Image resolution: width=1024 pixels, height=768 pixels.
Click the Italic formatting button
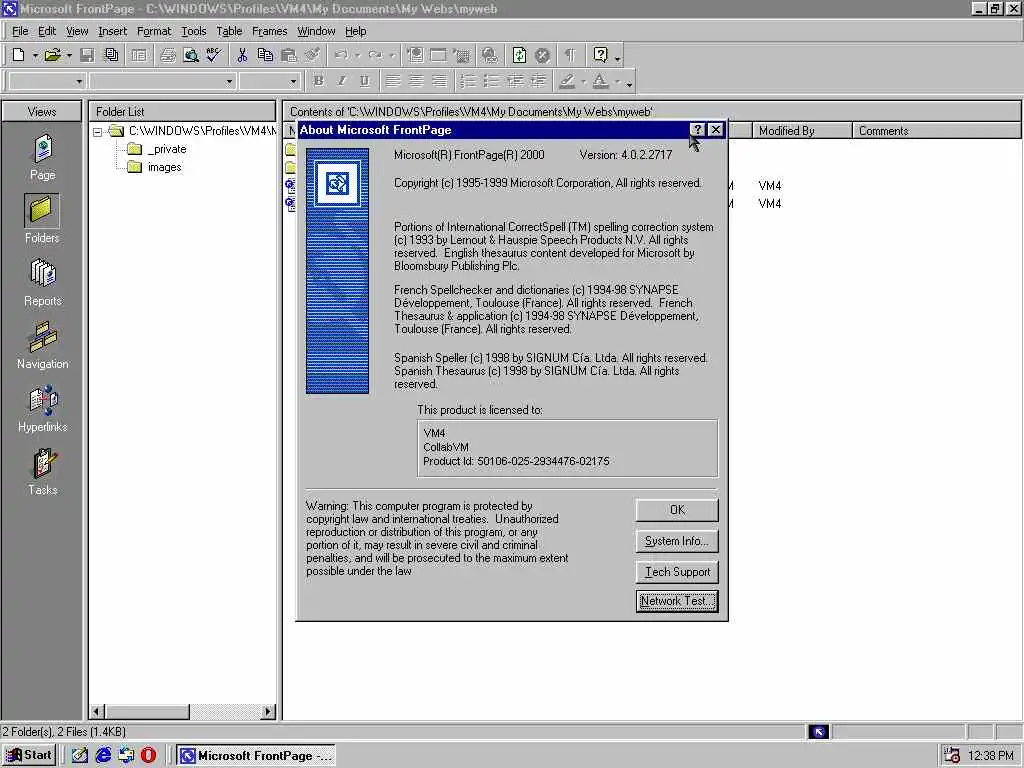coord(342,81)
